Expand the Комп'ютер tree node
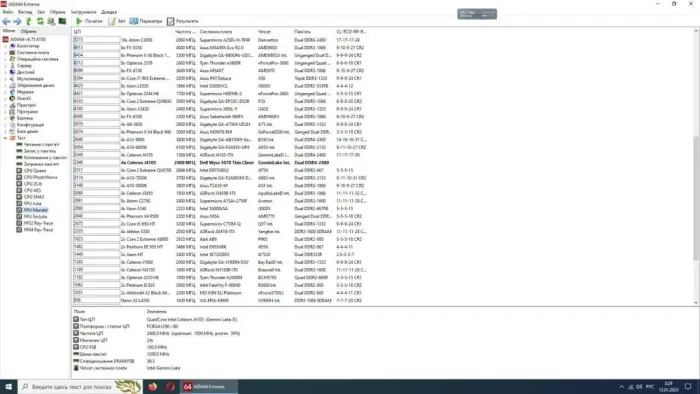 click(x=5, y=46)
